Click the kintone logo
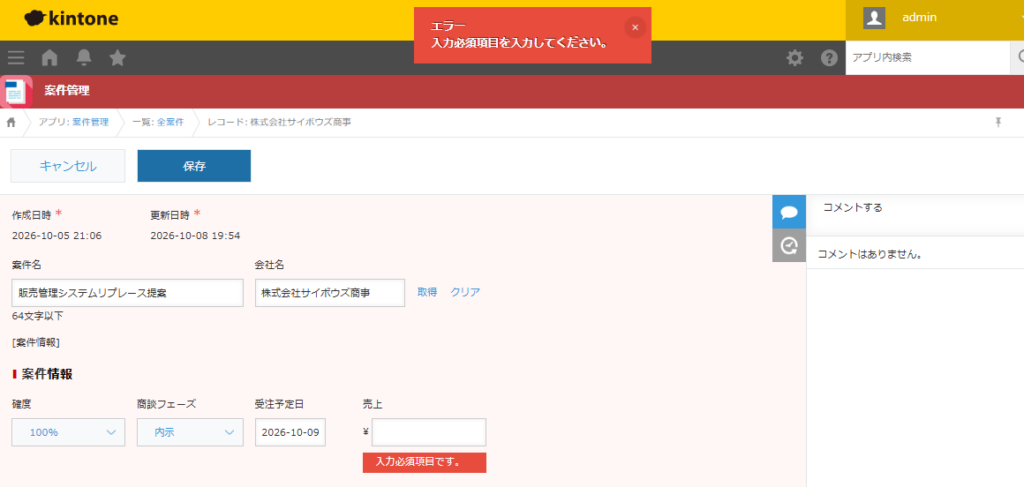1024x487 pixels. tap(71, 18)
